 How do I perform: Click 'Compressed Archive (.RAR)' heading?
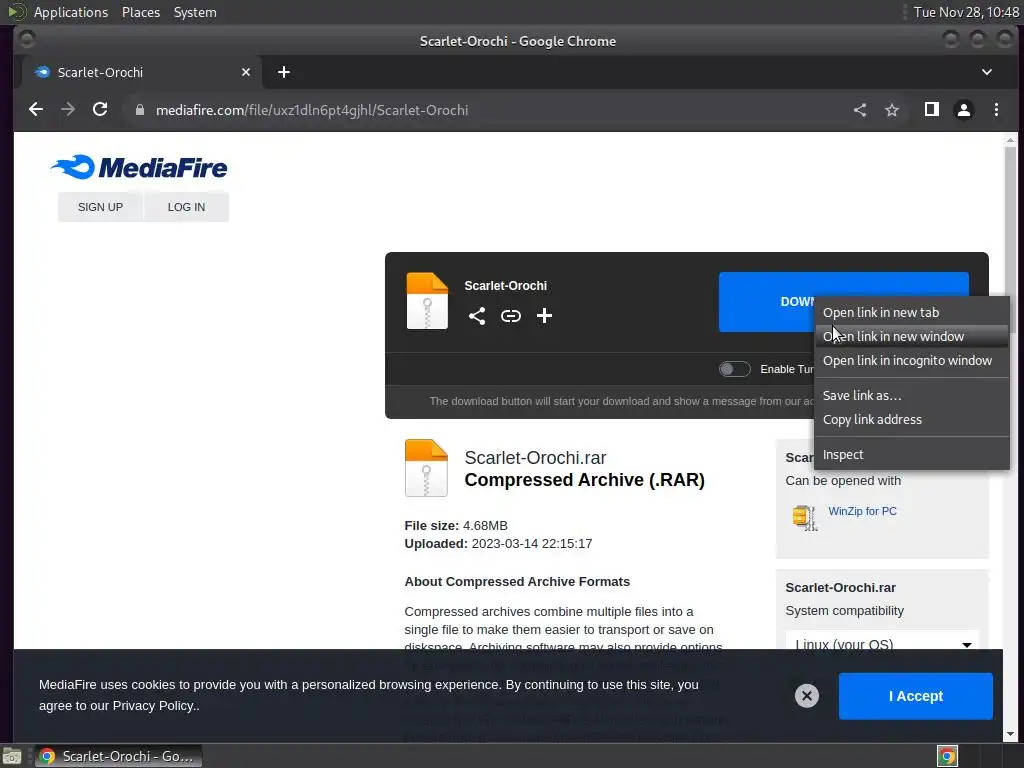584,480
